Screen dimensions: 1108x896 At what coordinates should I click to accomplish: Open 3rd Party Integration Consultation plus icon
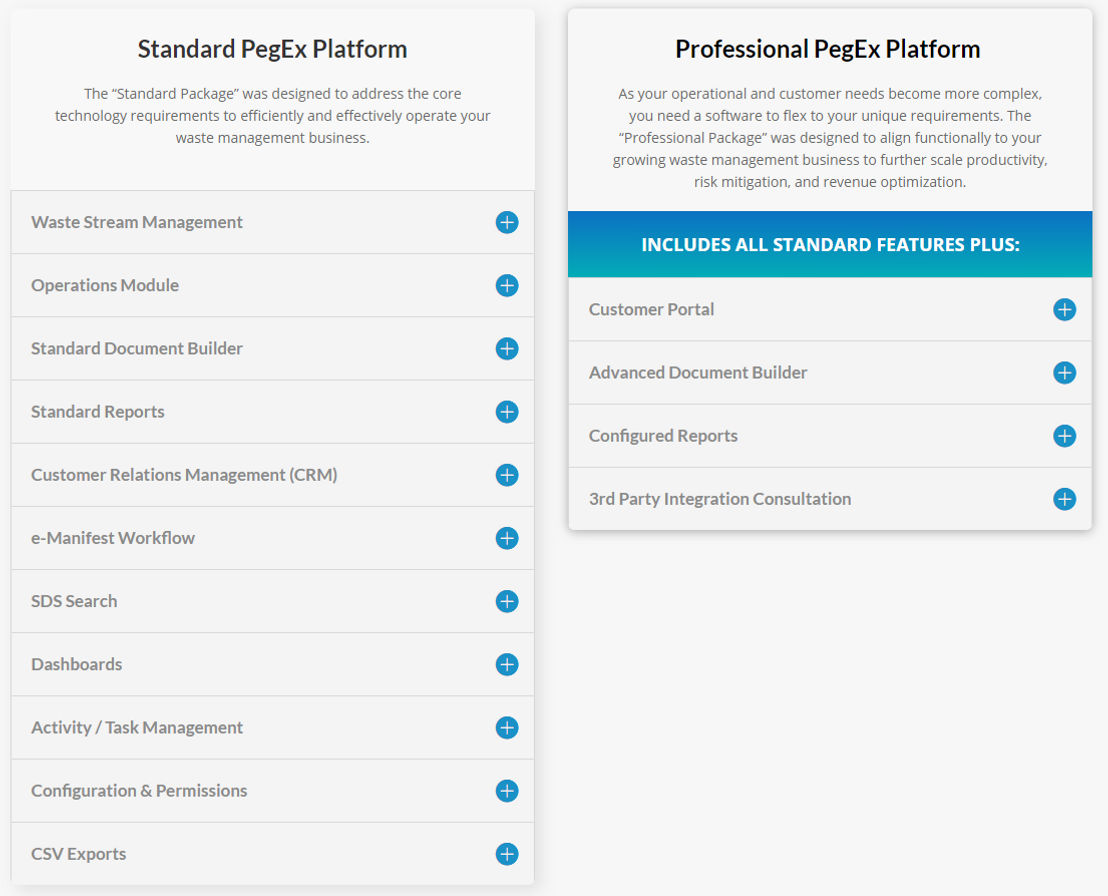pos(1064,499)
